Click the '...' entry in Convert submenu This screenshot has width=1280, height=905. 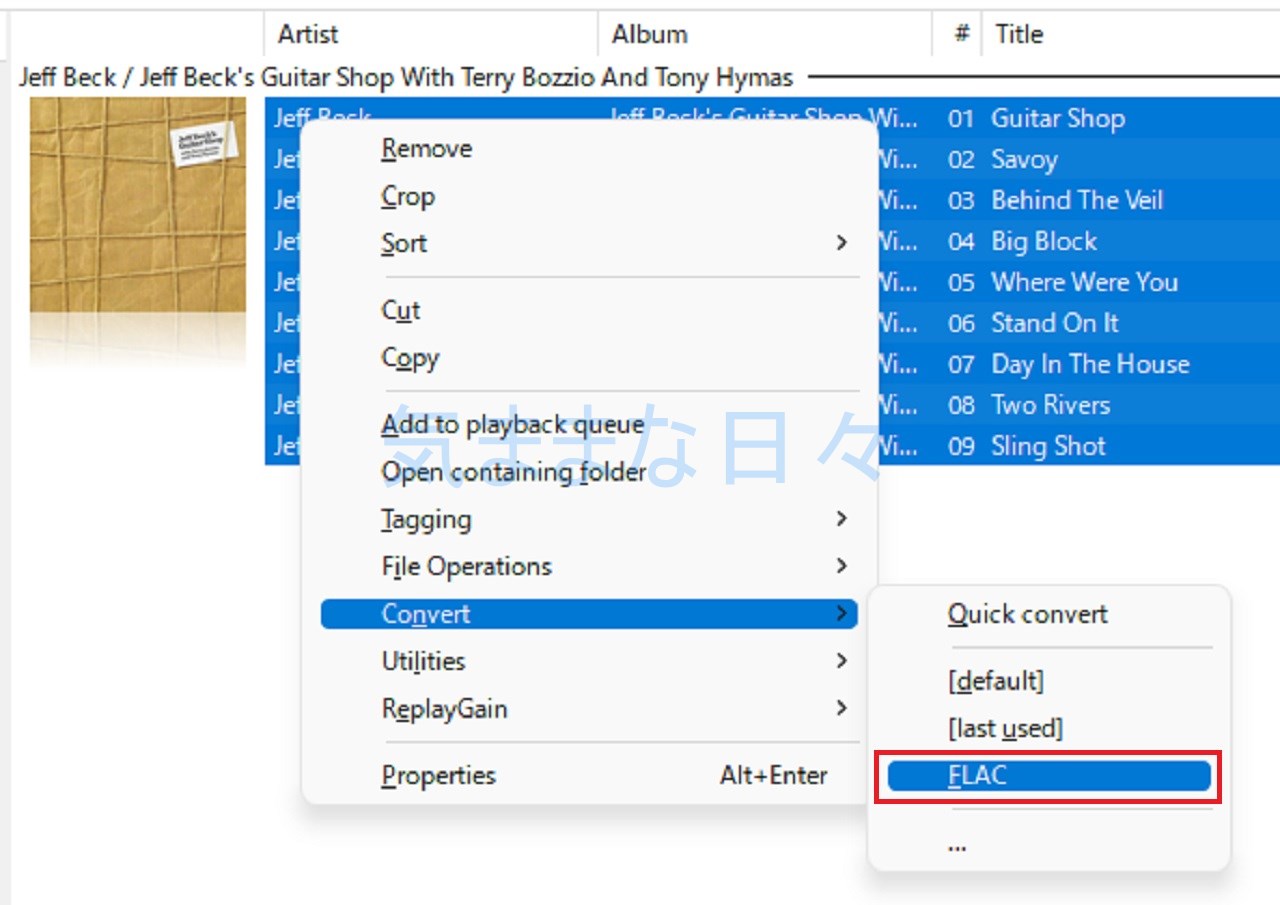click(x=1049, y=844)
